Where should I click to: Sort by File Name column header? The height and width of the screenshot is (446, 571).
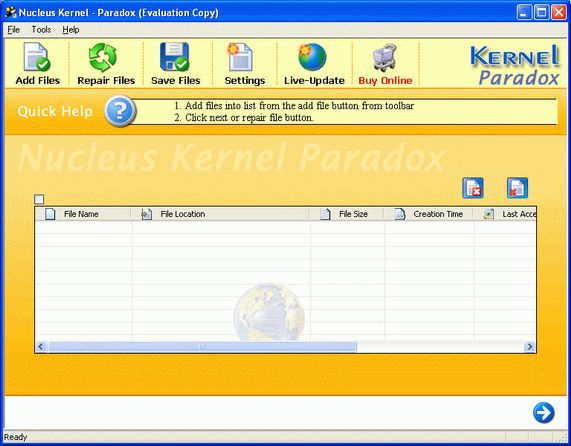click(83, 214)
